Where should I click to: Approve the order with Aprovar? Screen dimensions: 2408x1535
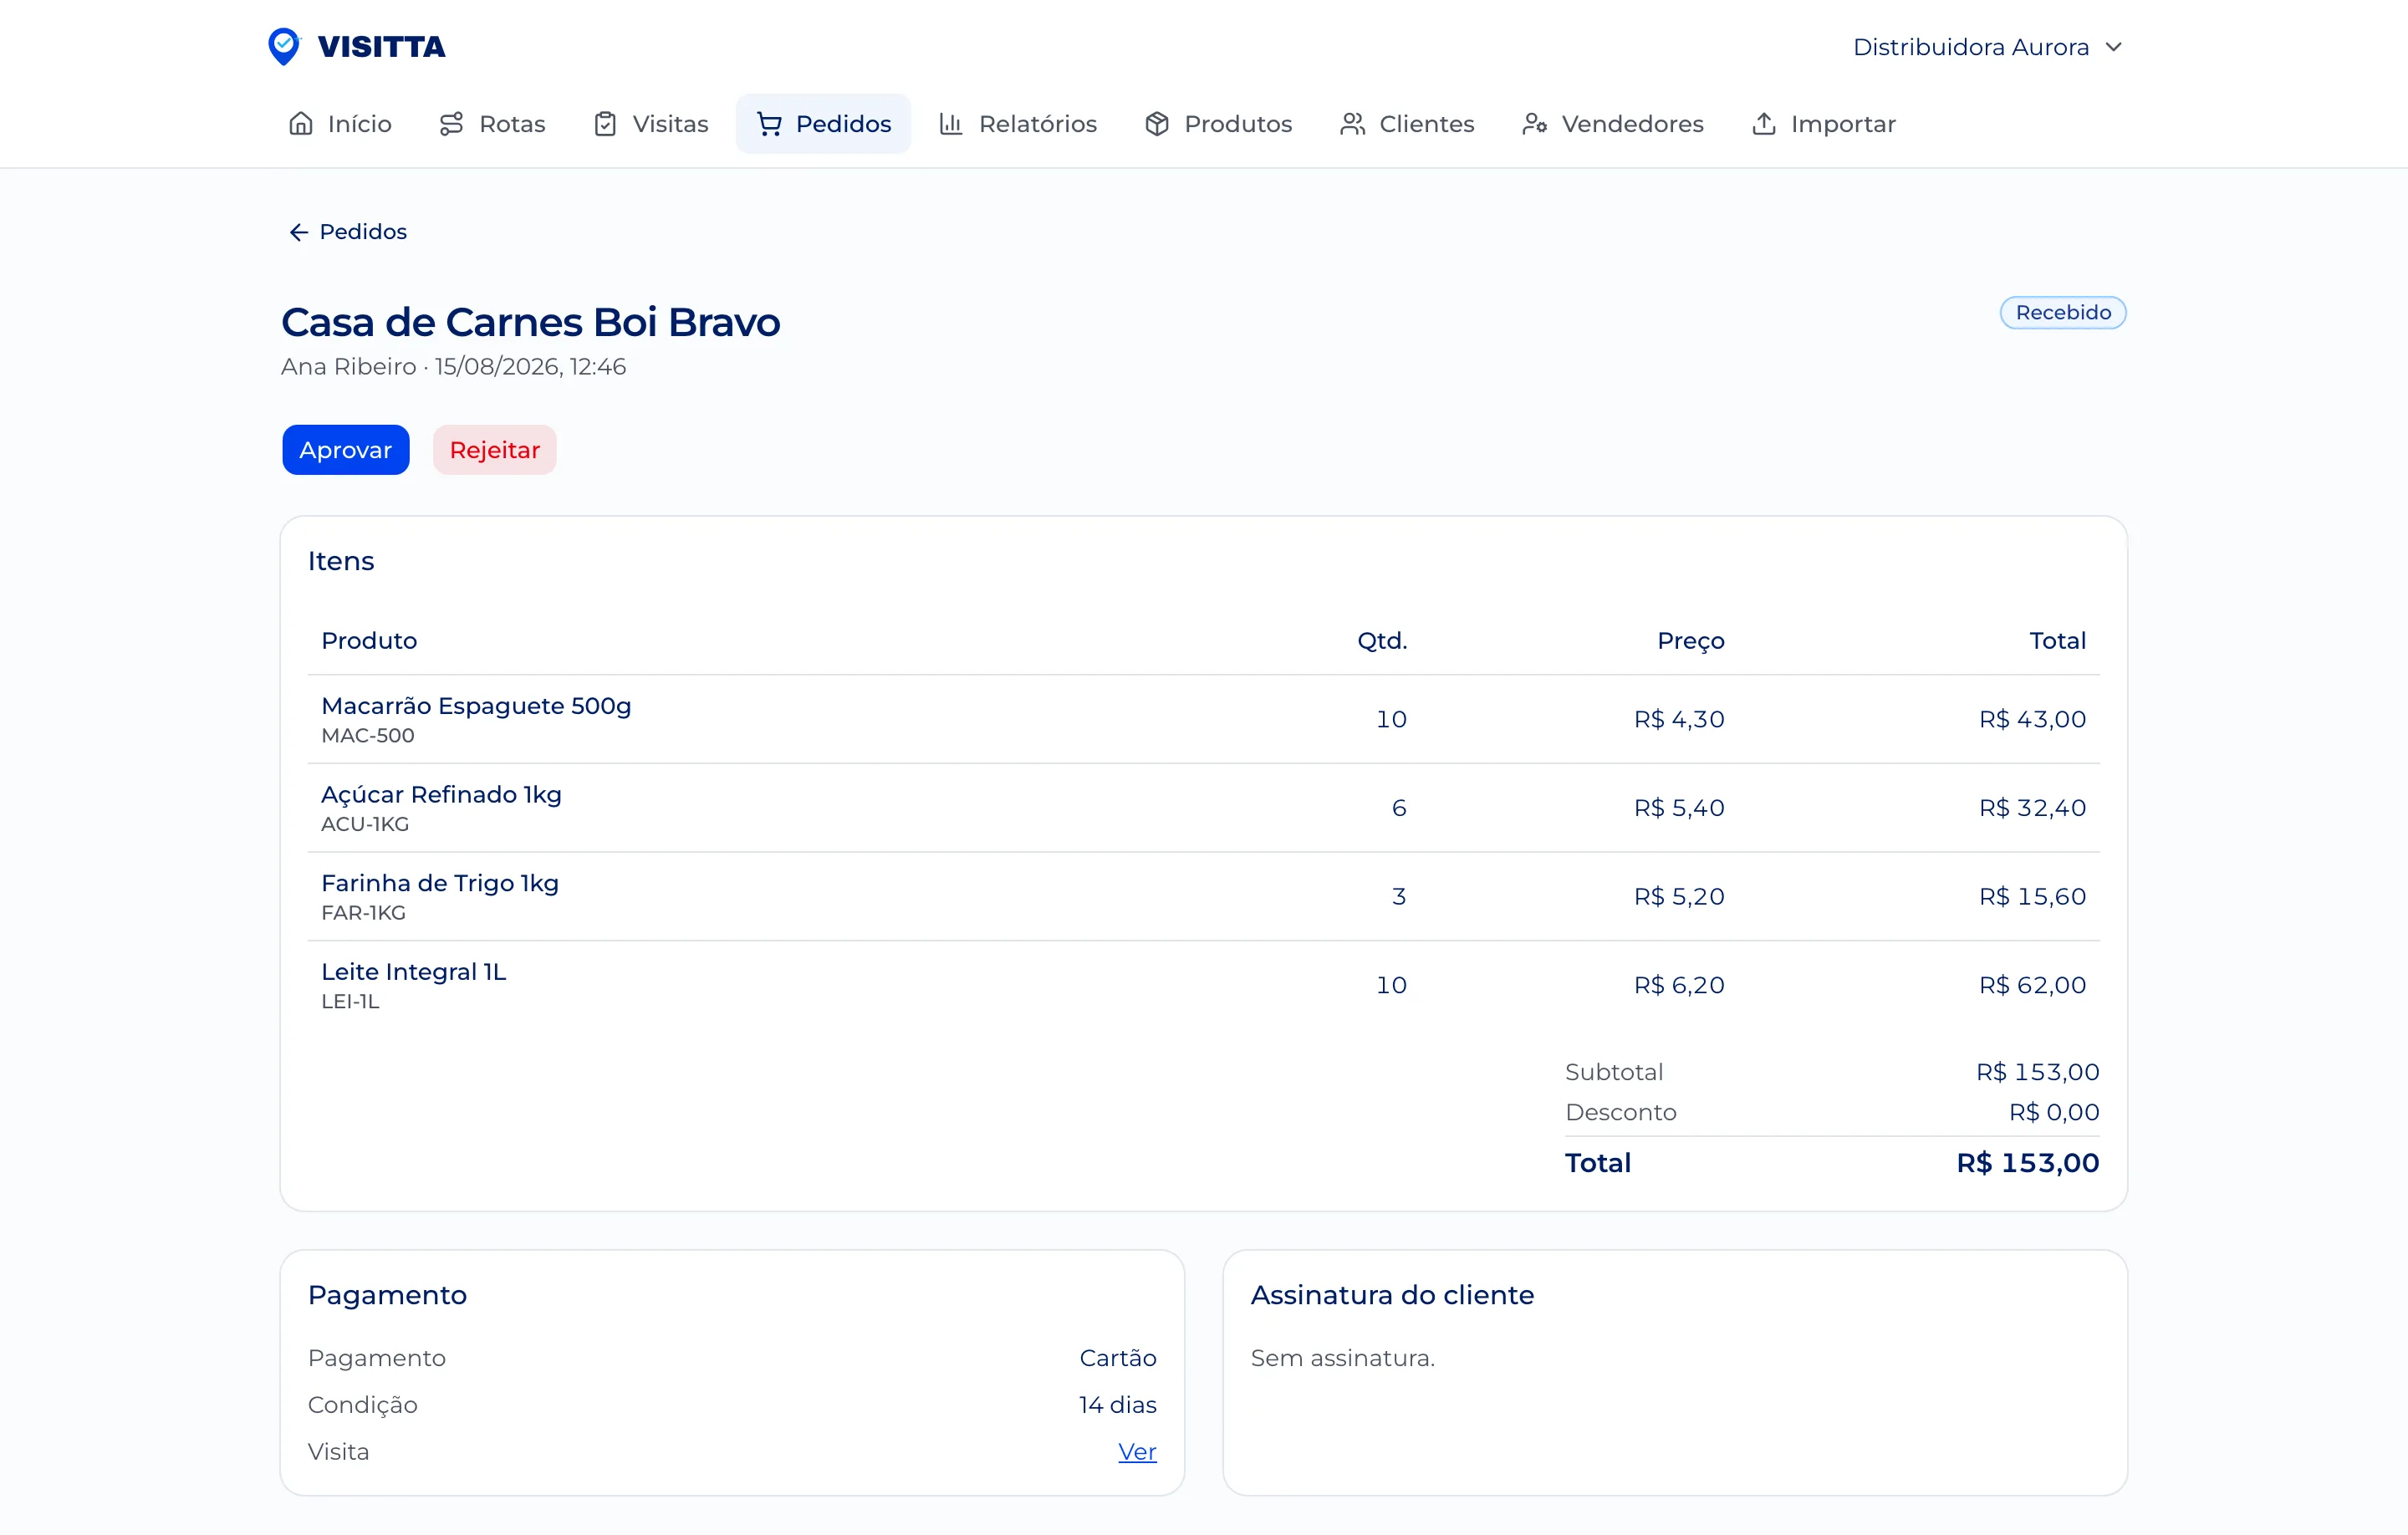[346, 450]
